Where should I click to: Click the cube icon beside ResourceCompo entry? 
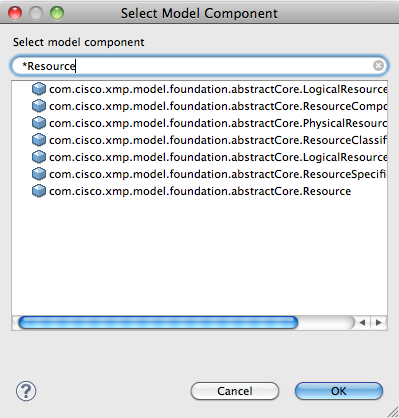coord(39,106)
